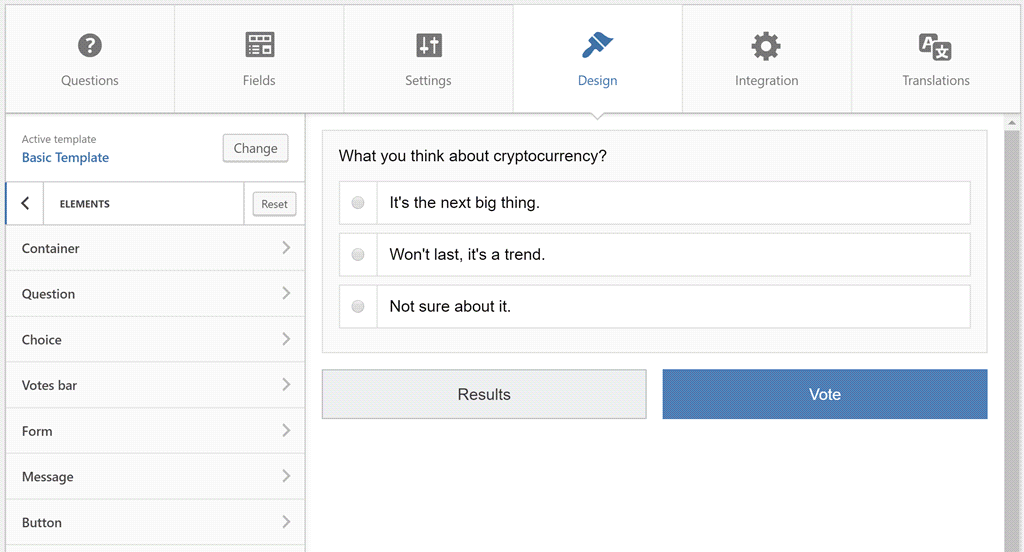Expand the Votes bar element chevron
The image size is (1024, 552).
pyautogui.click(x=286, y=385)
